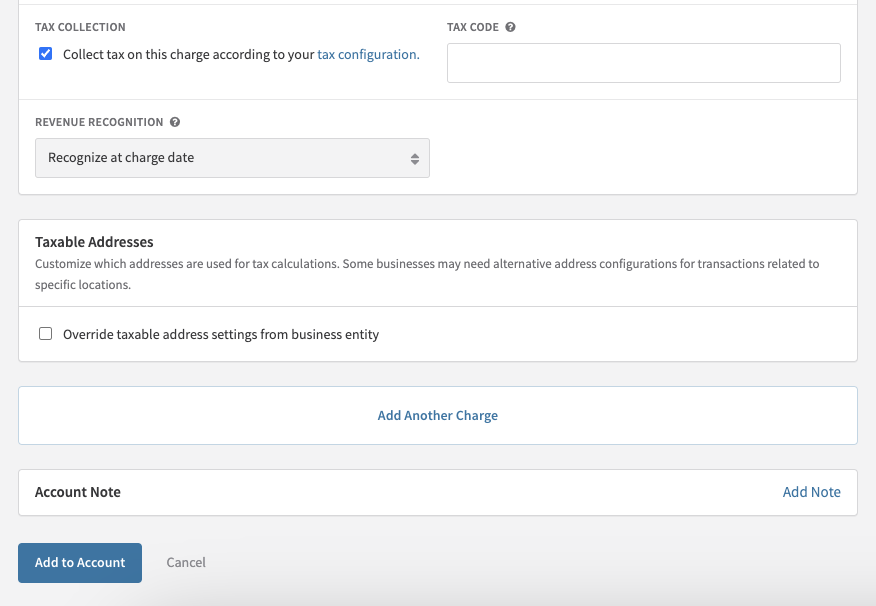The image size is (876, 606).
Task: Click the Collect tax on this charge label
Action: [241, 54]
